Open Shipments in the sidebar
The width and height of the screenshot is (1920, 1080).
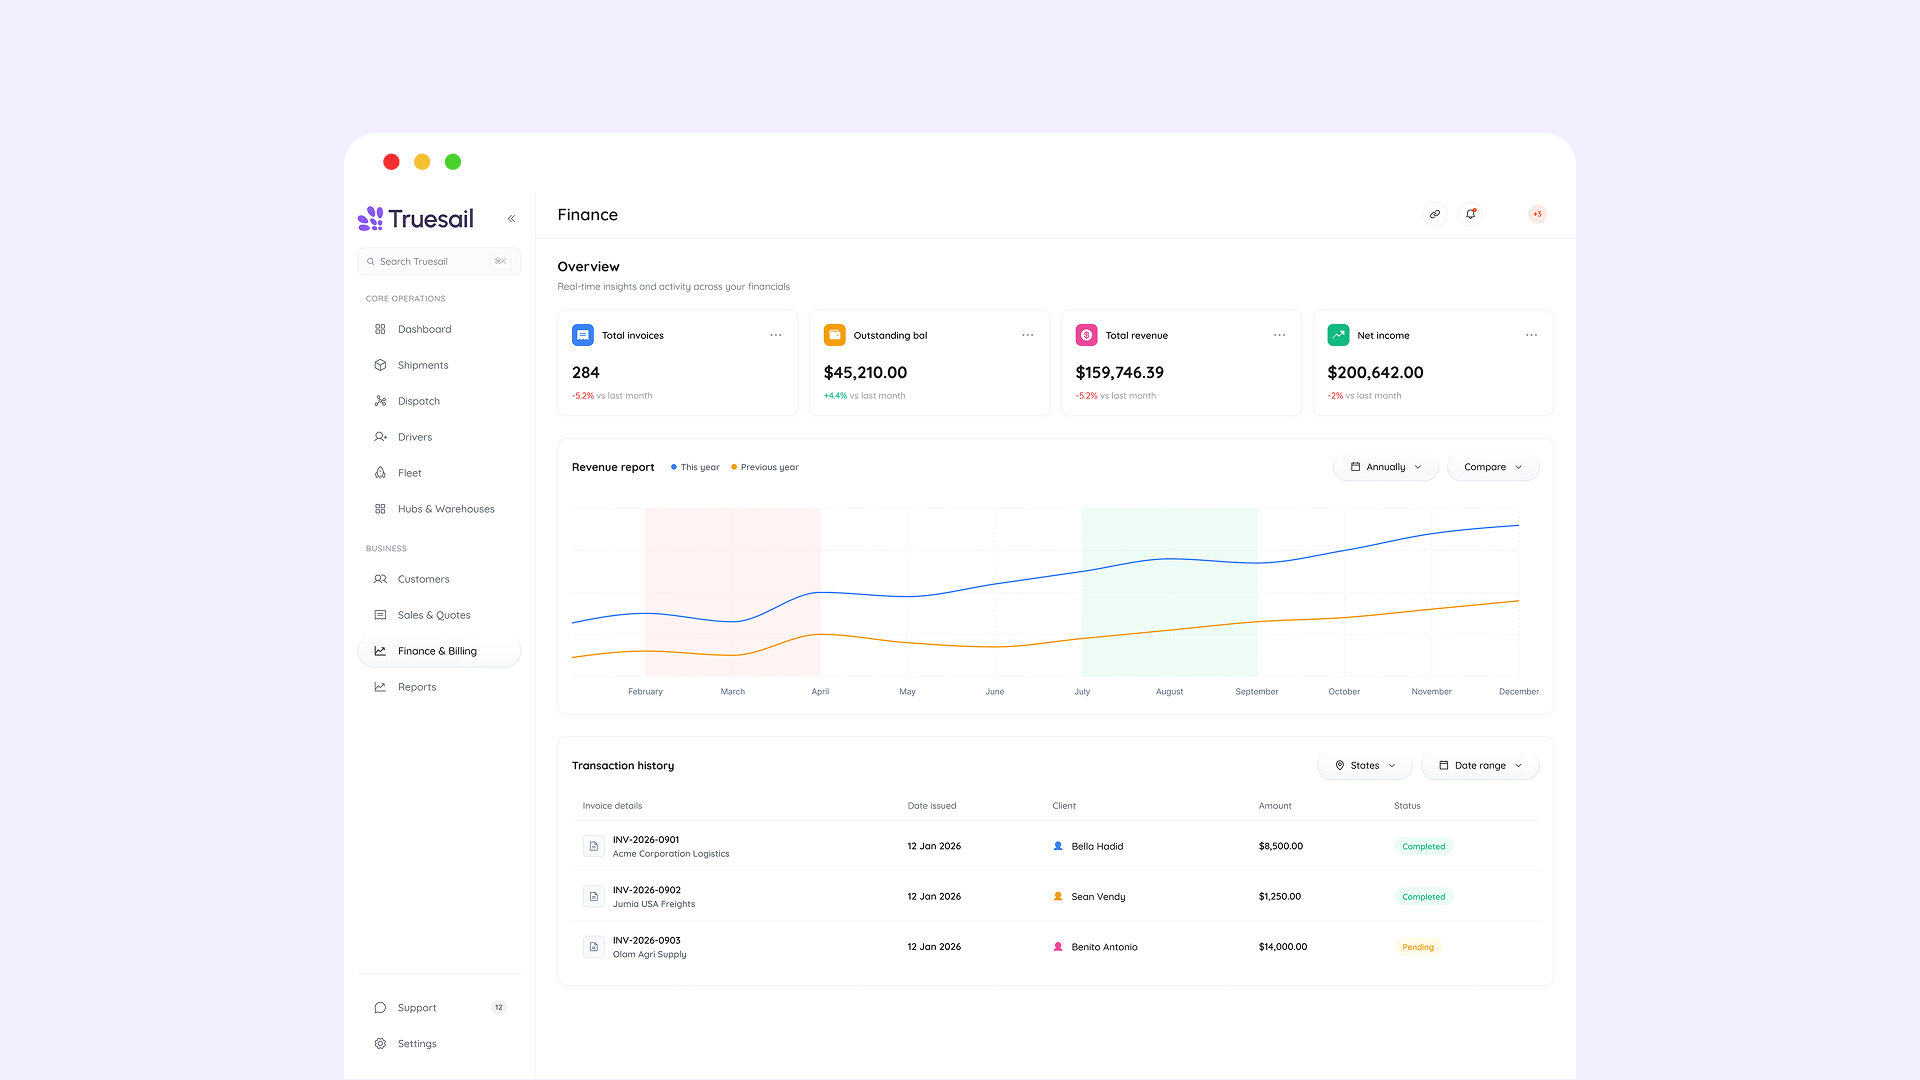439,365
